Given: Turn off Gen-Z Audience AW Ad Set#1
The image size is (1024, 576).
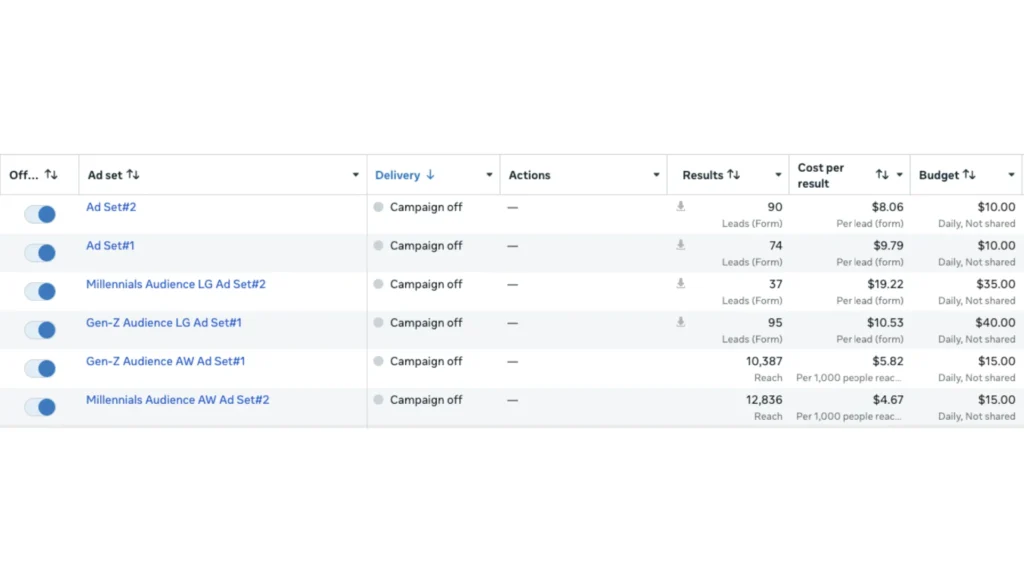Looking at the screenshot, I should click(x=40, y=368).
